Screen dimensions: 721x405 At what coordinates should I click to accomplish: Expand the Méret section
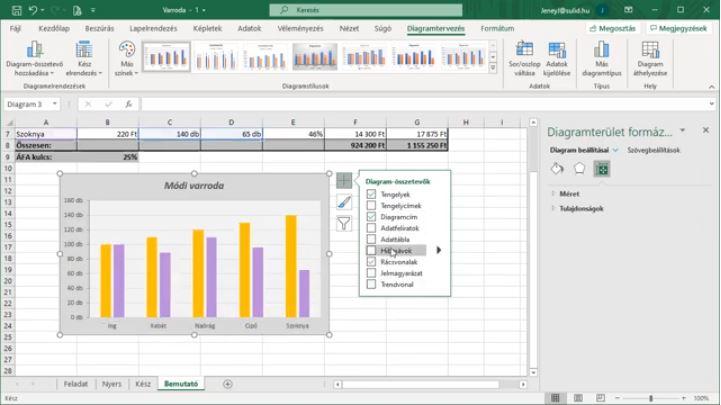pyautogui.click(x=568, y=193)
